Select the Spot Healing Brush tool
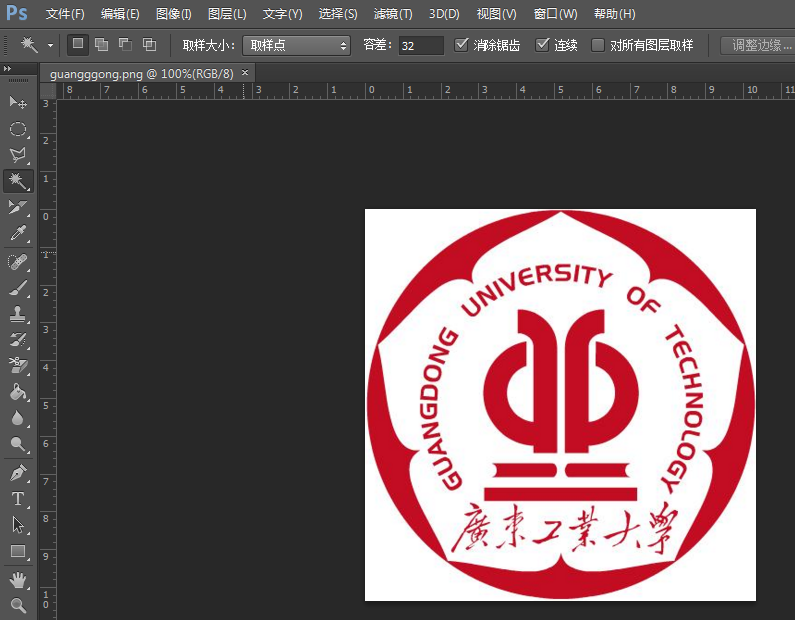The image size is (795, 620). [18, 262]
